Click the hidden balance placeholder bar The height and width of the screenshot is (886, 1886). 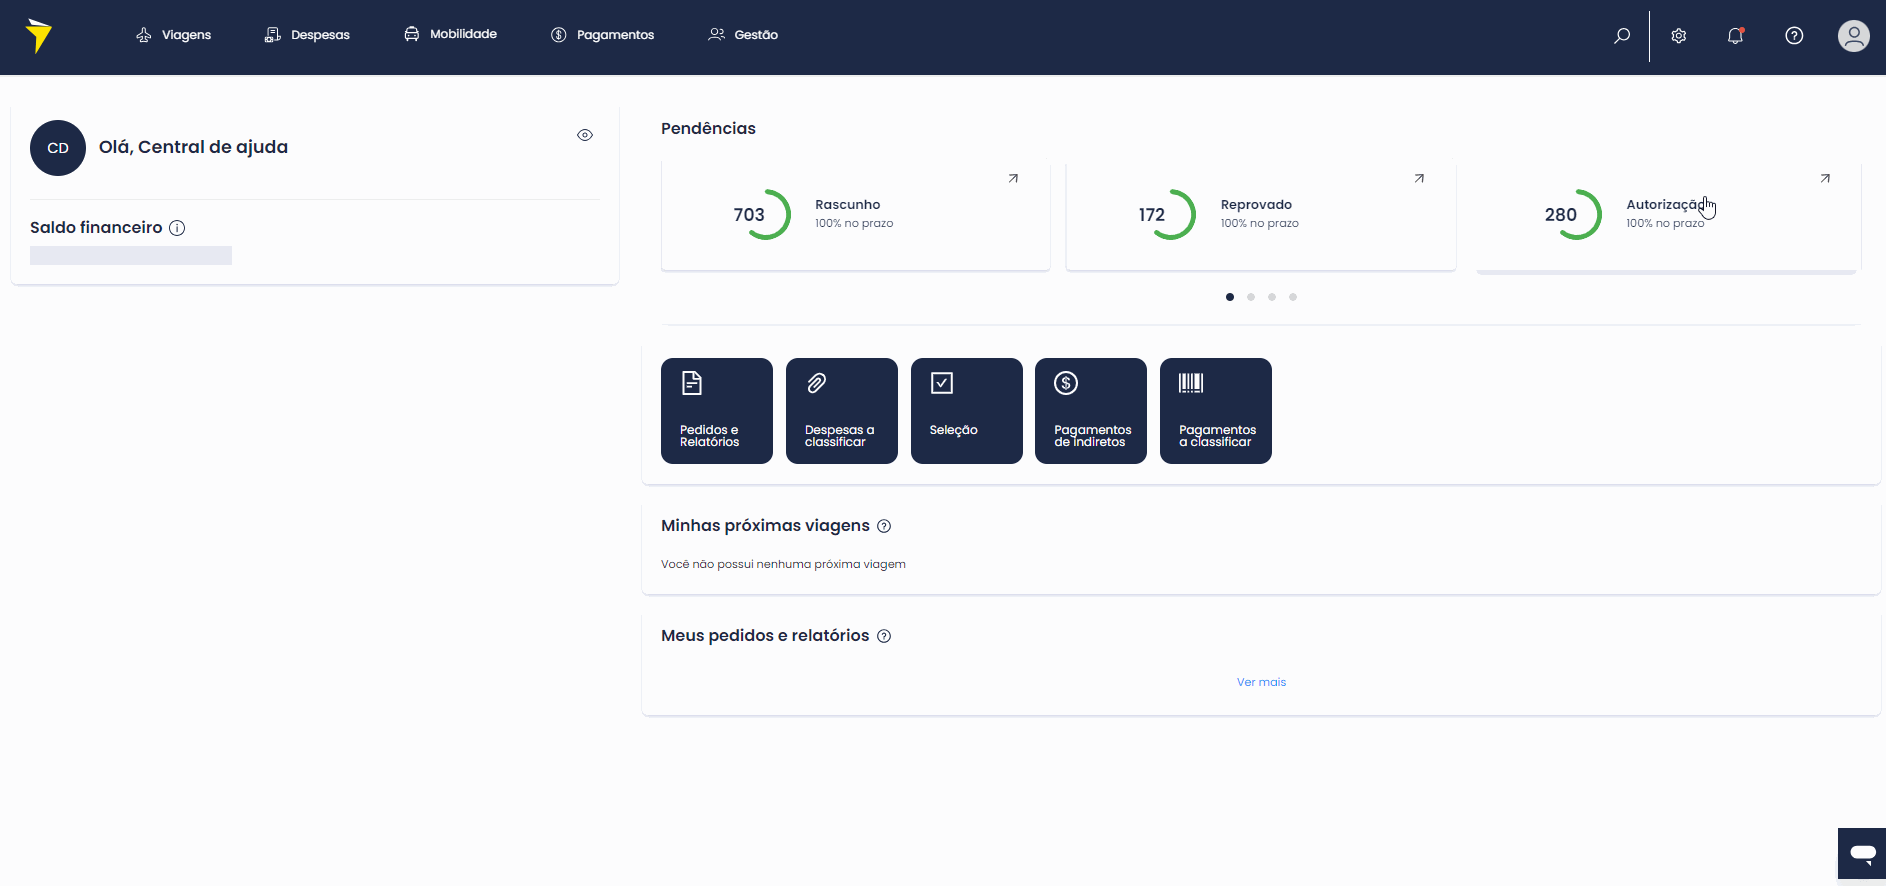131,256
